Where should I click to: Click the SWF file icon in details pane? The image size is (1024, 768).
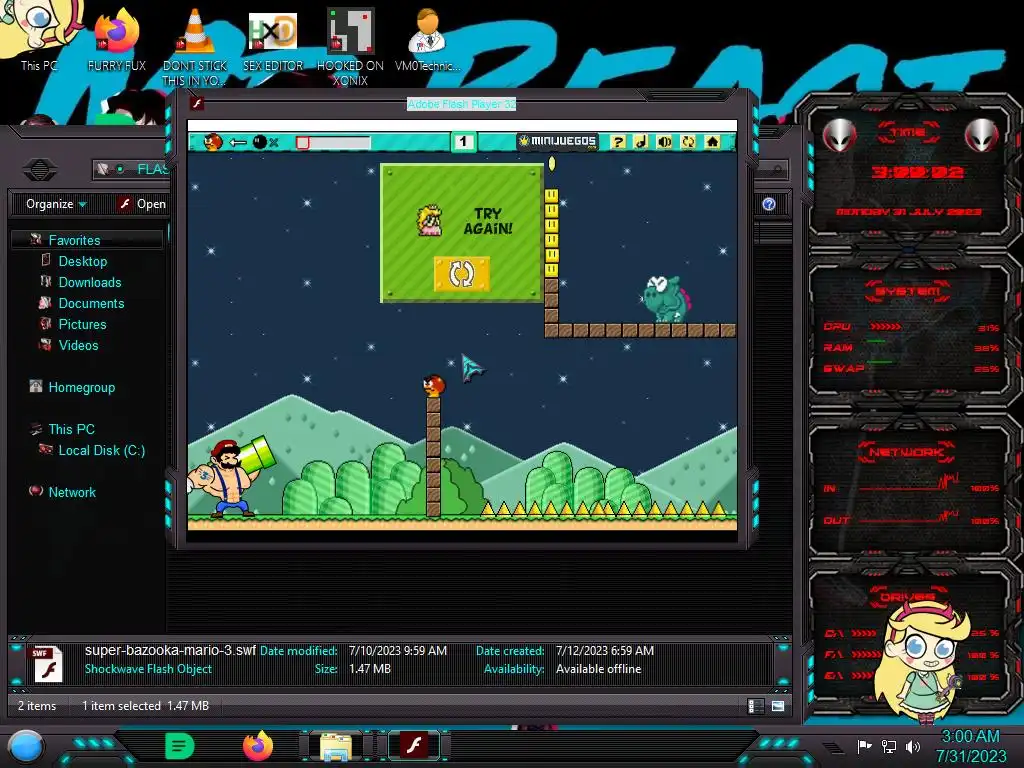coord(48,664)
